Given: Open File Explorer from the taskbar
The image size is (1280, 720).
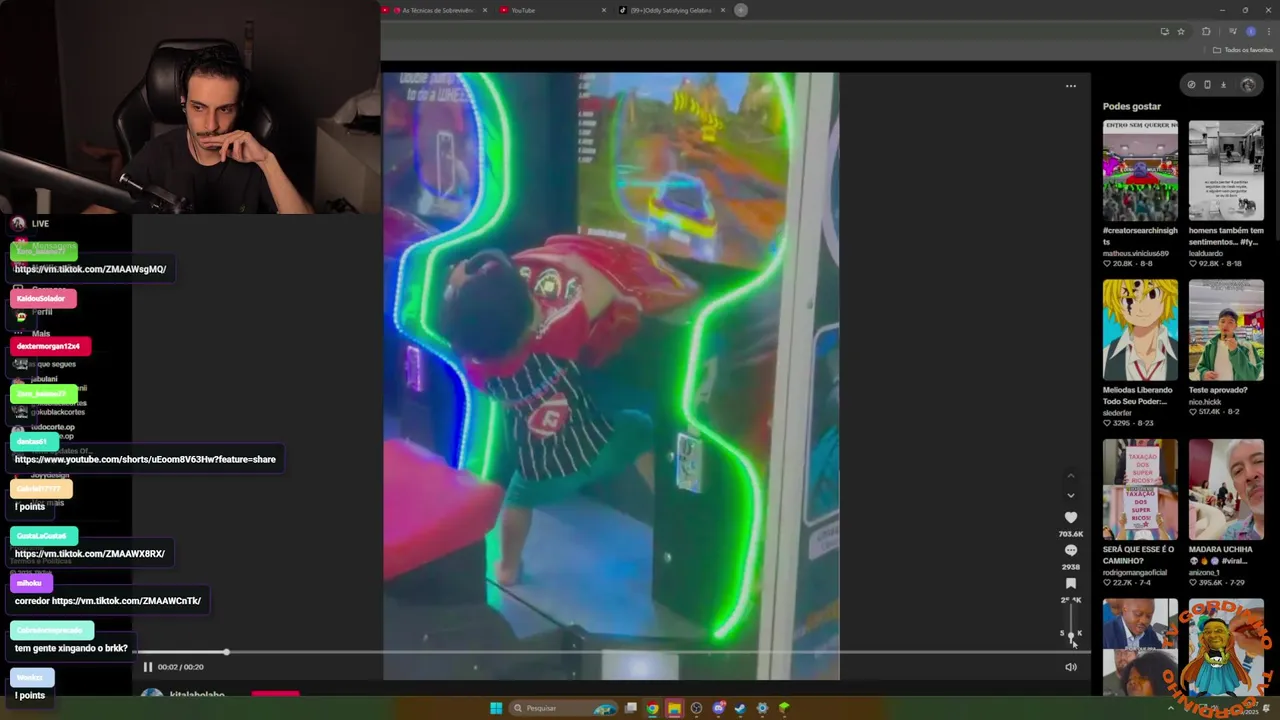Looking at the screenshot, I should tap(674, 708).
